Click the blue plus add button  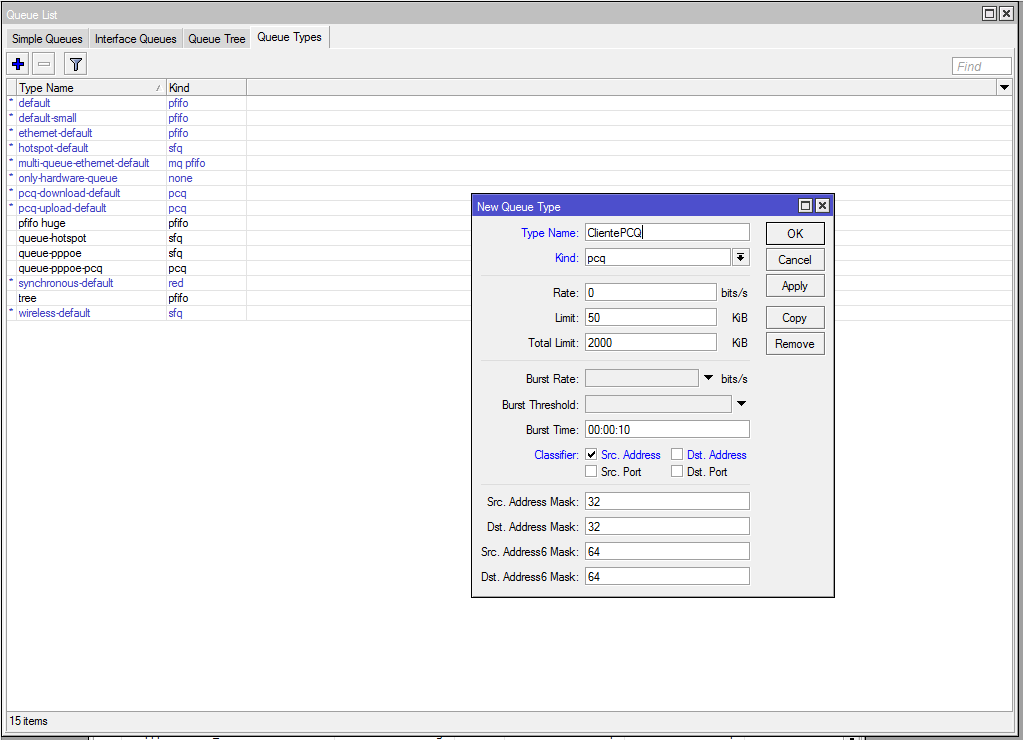[x=18, y=64]
